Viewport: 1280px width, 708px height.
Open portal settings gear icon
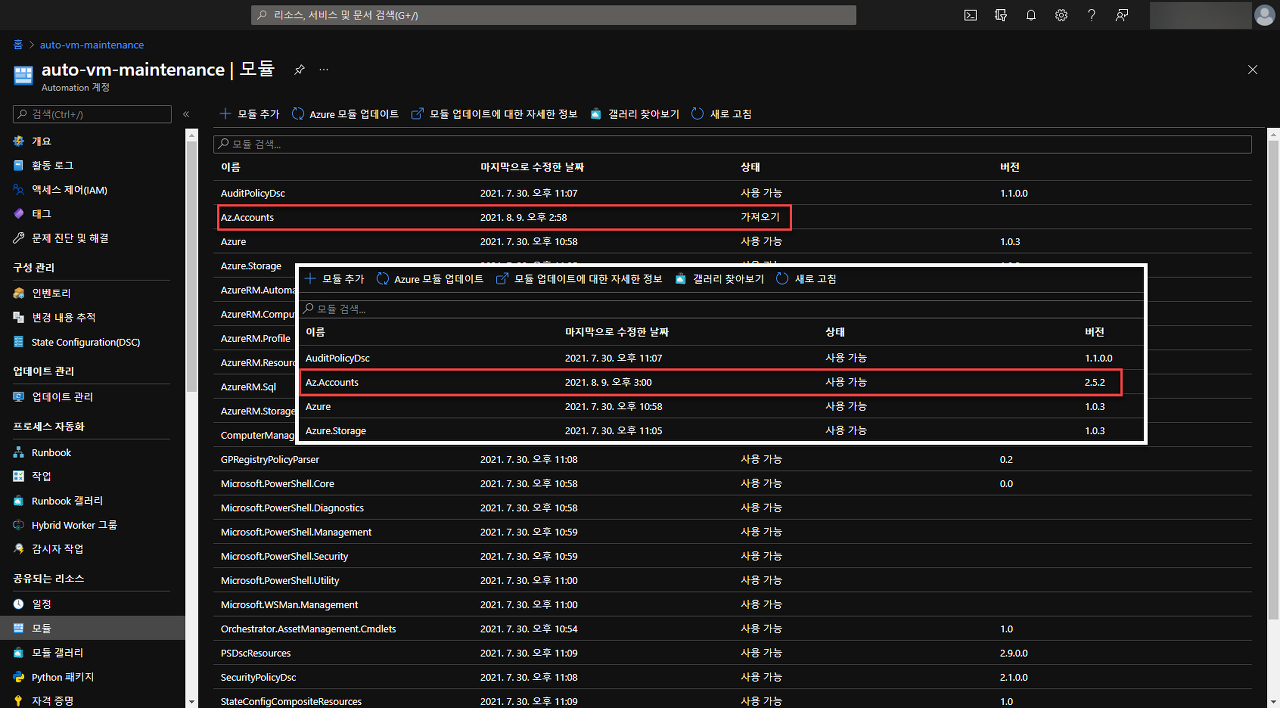pos(1061,15)
